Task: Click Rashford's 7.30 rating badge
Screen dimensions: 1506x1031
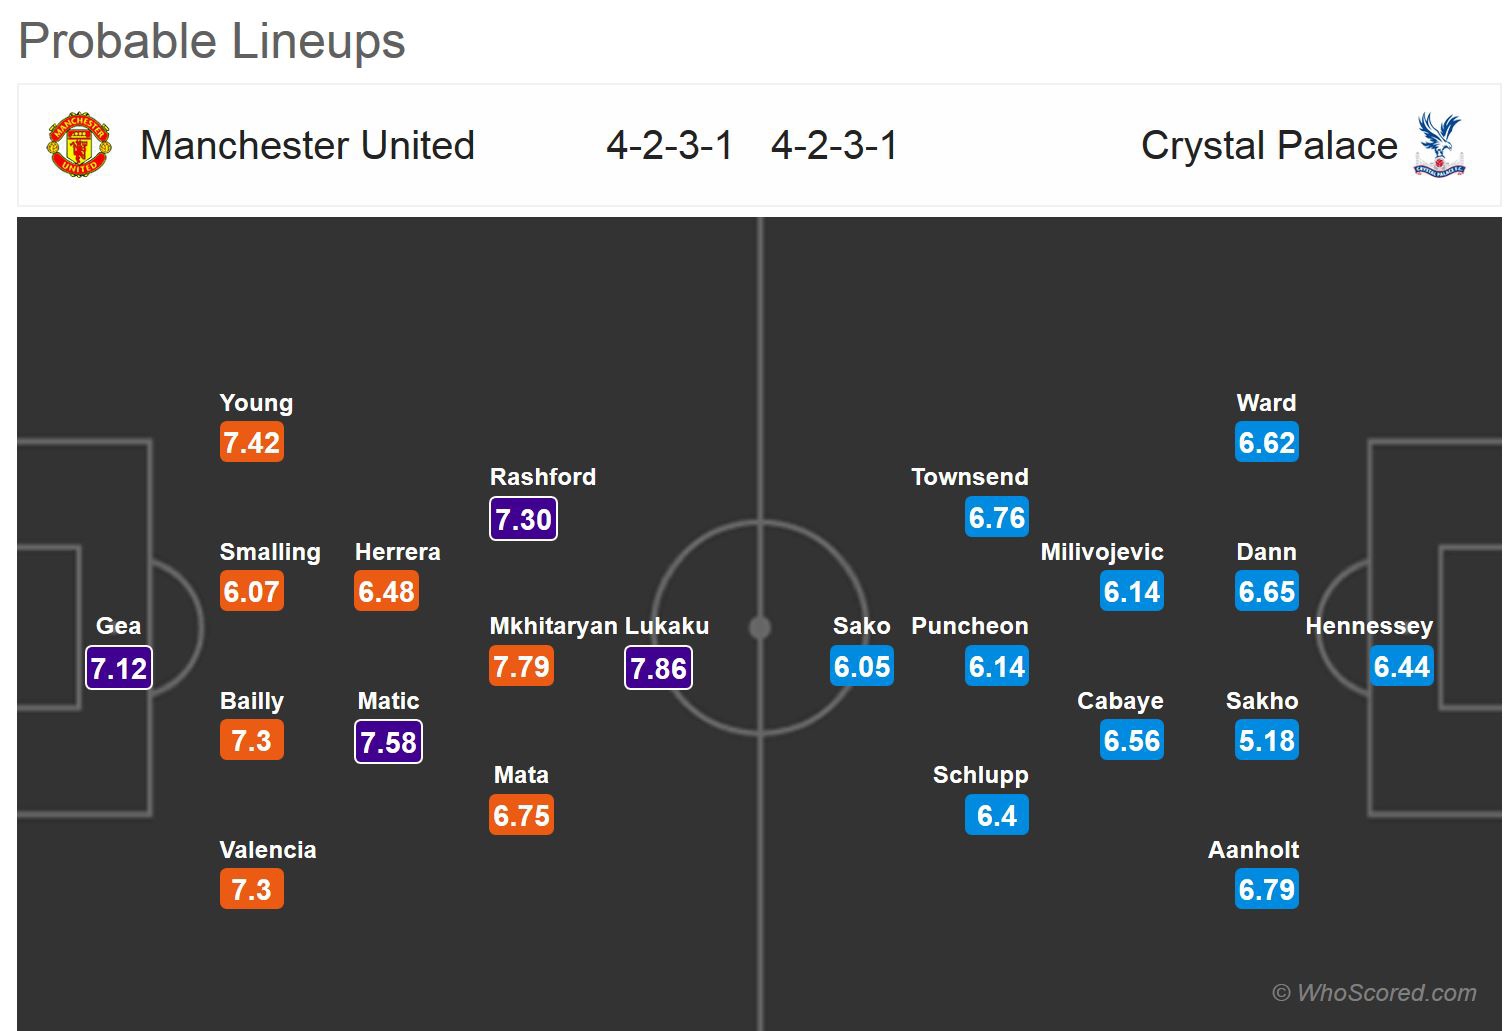Action: pyautogui.click(x=523, y=519)
